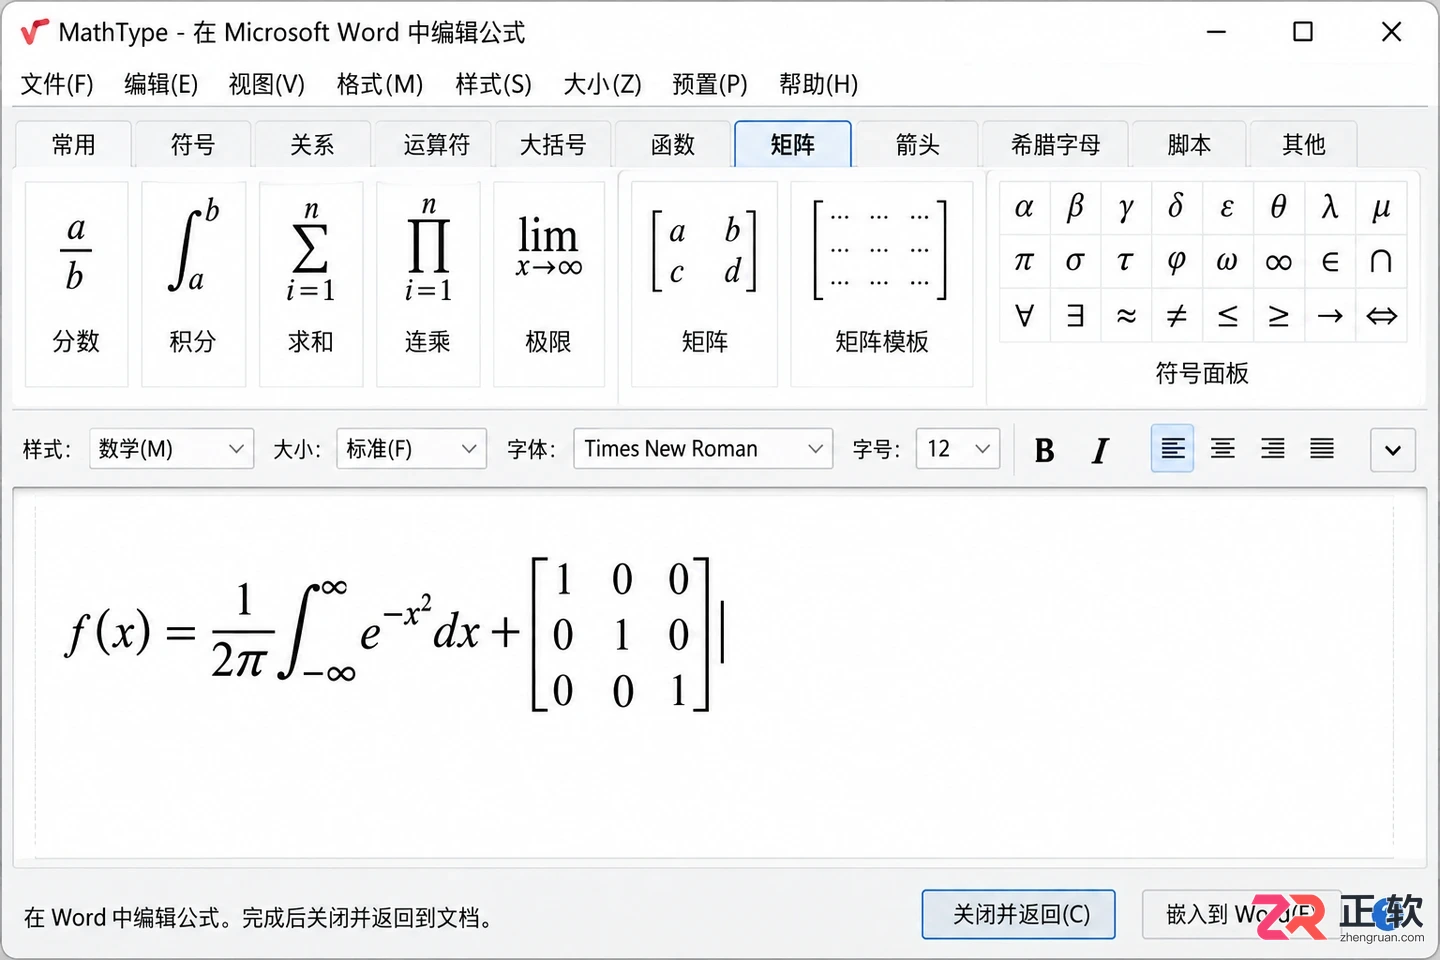Image resolution: width=1440 pixels, height=960 pixels.
Task: Insert the right arrow symbol →
Action: [1330, 316]
